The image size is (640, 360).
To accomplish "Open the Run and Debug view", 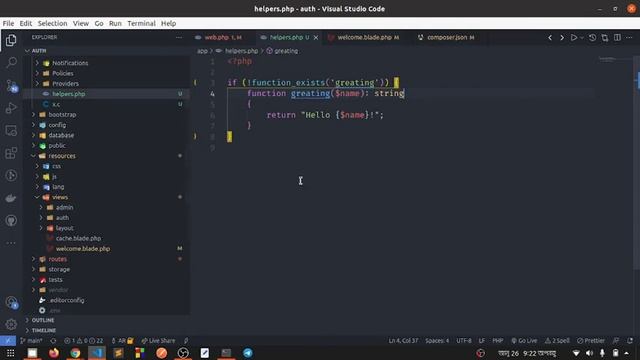I will pyautogui.click(x=11, y=108).
